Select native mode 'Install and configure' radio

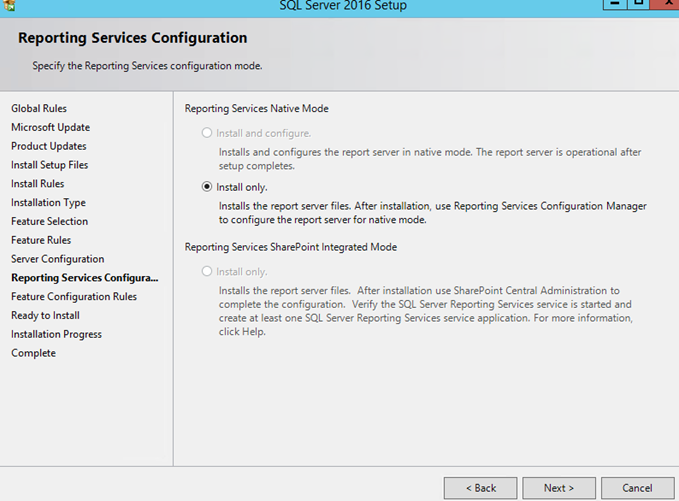coord(207,133)
